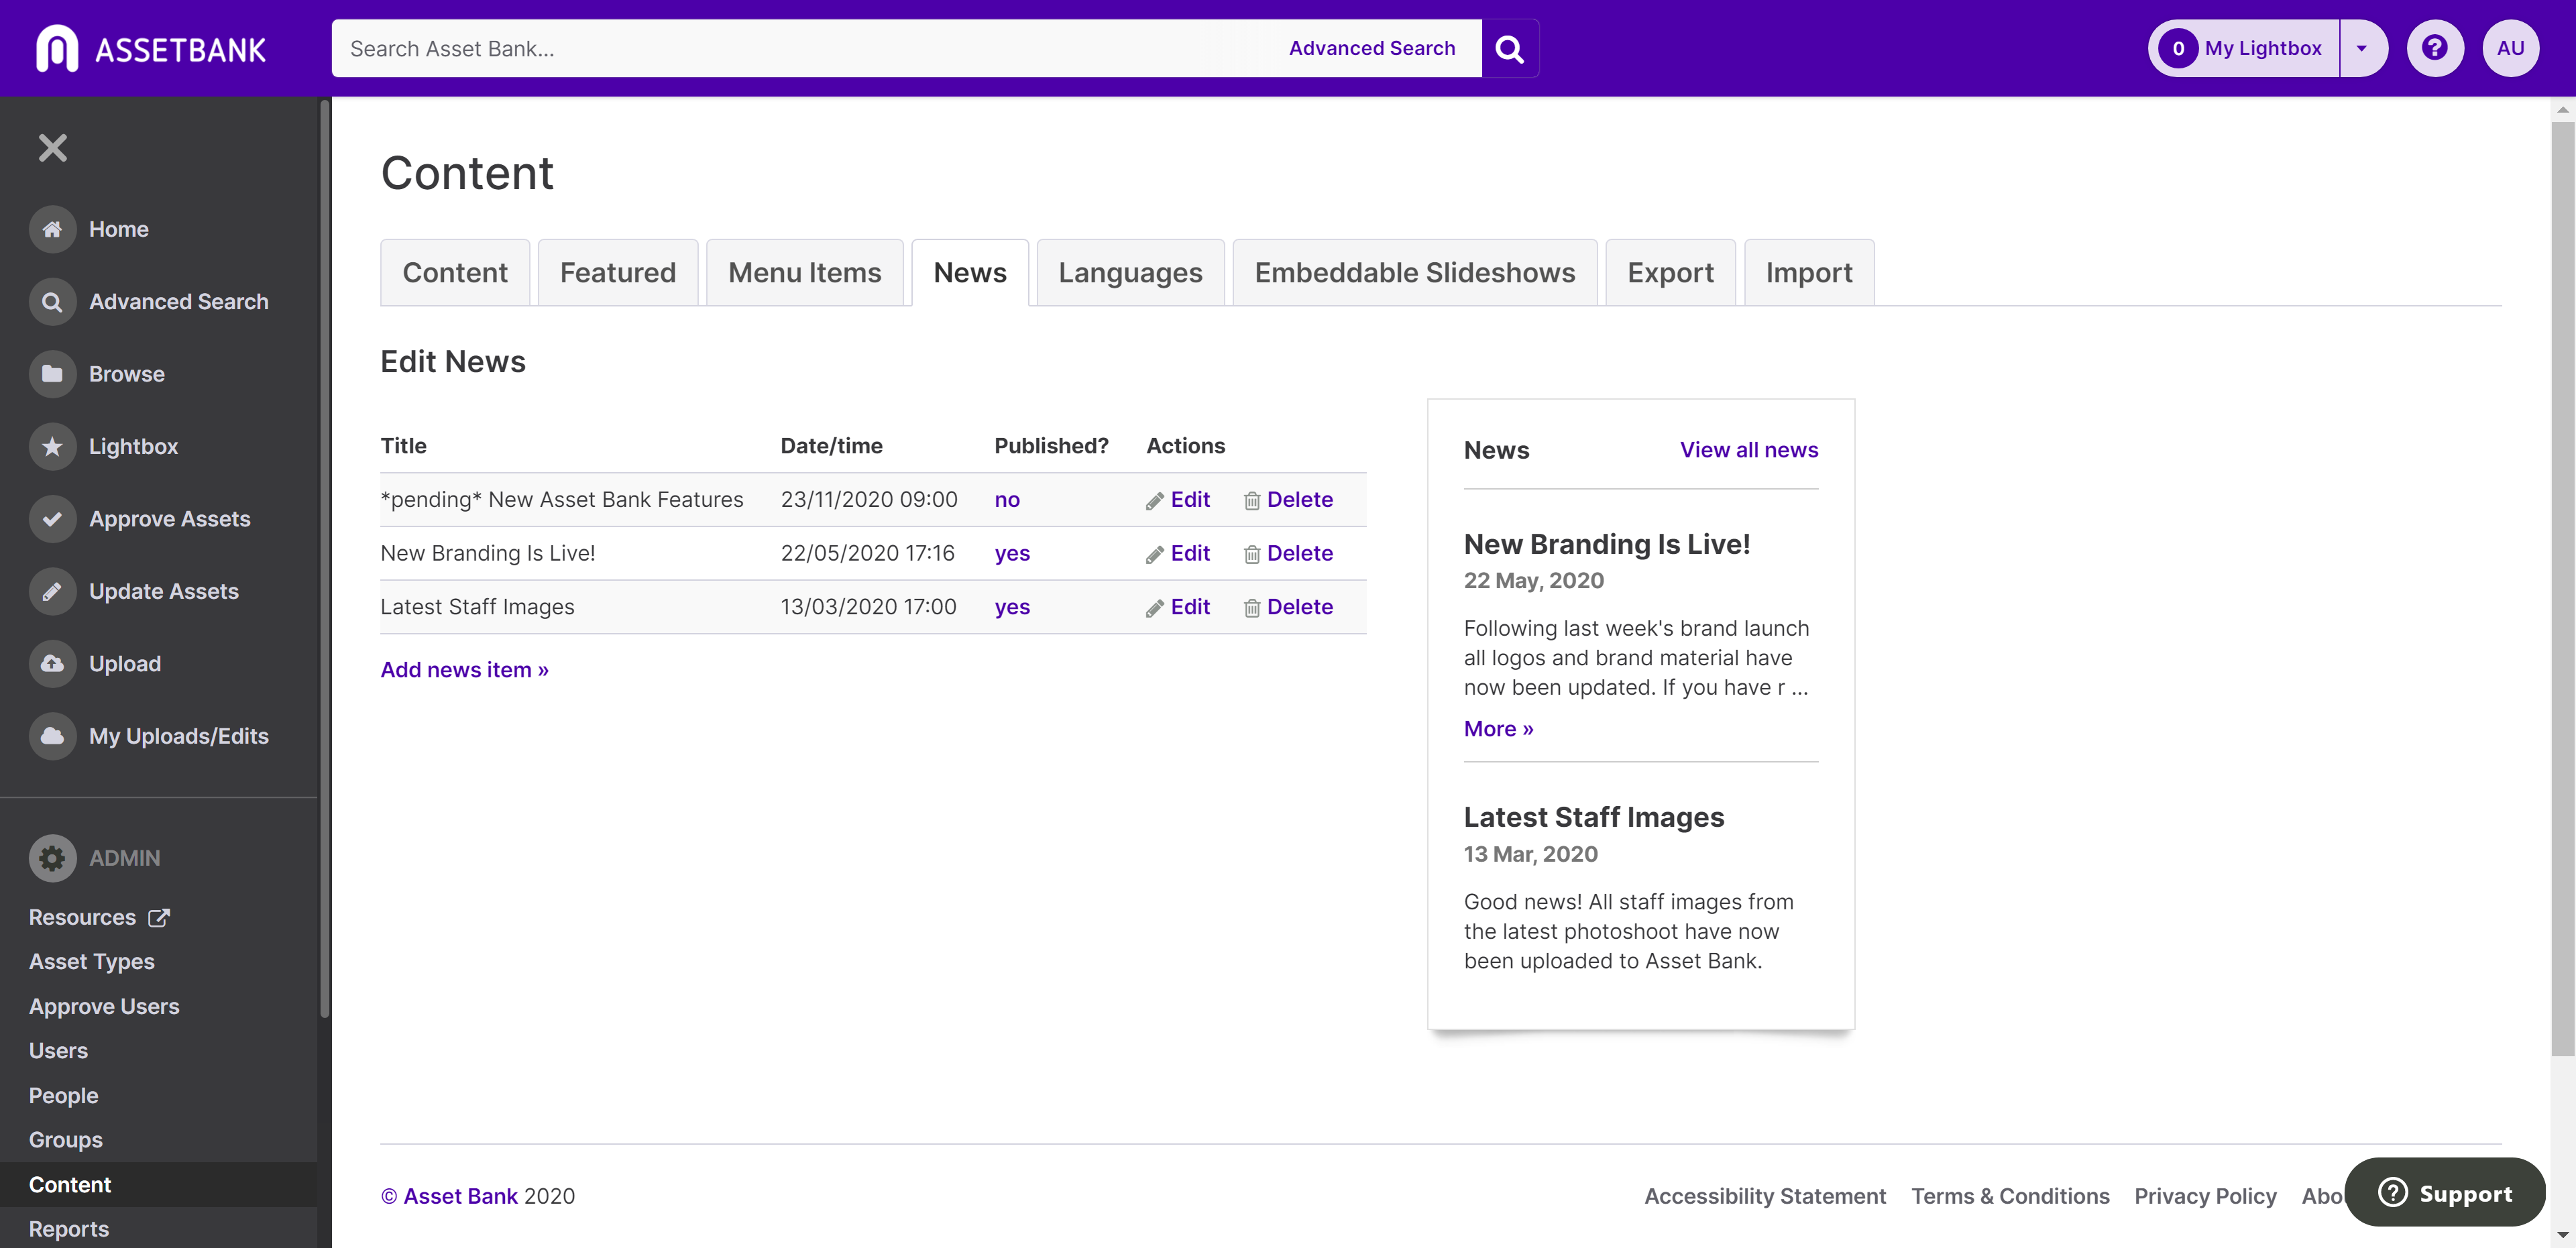Image resolution: width=2576 pixels, height=1248 pixels.
Task: Click the Approve Assets checkmark icon
Action: click(x=52, y=519)
